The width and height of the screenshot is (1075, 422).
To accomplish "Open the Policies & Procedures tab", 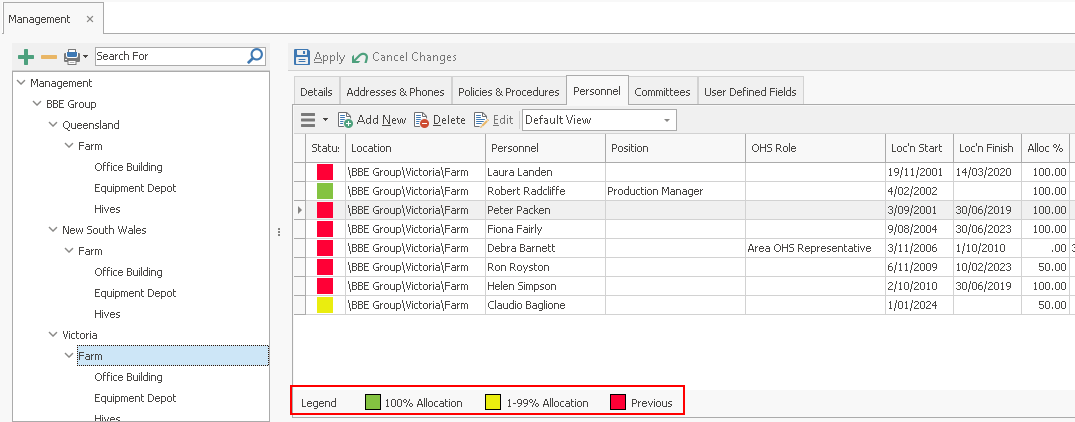I will click(x=509, y=92).
